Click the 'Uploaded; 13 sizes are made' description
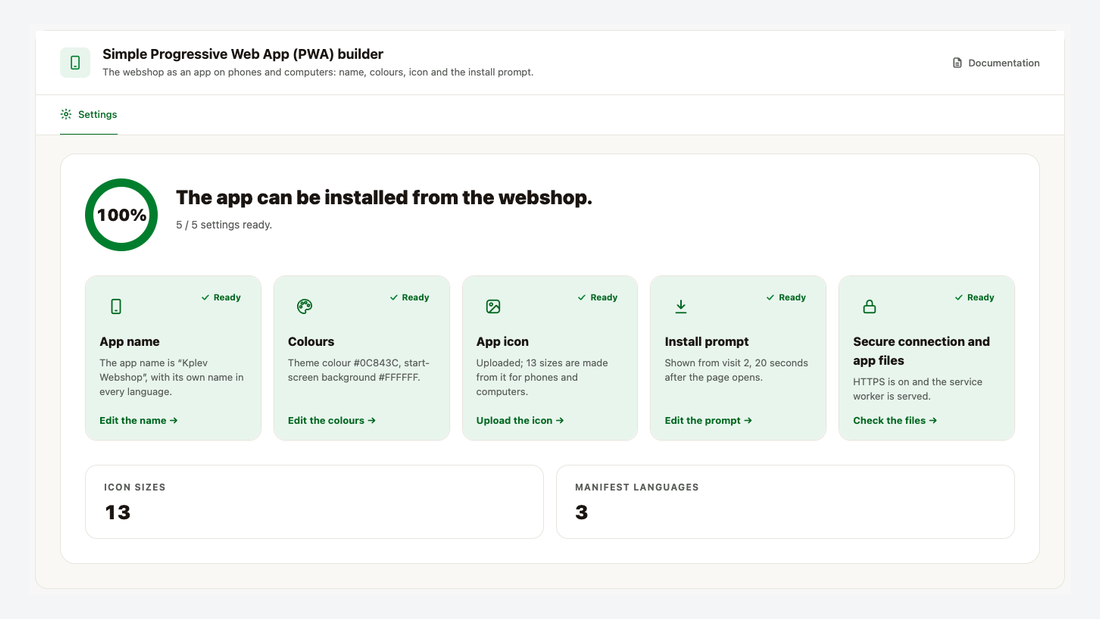The image size is (1100, 619). click(x=542, y=377)
